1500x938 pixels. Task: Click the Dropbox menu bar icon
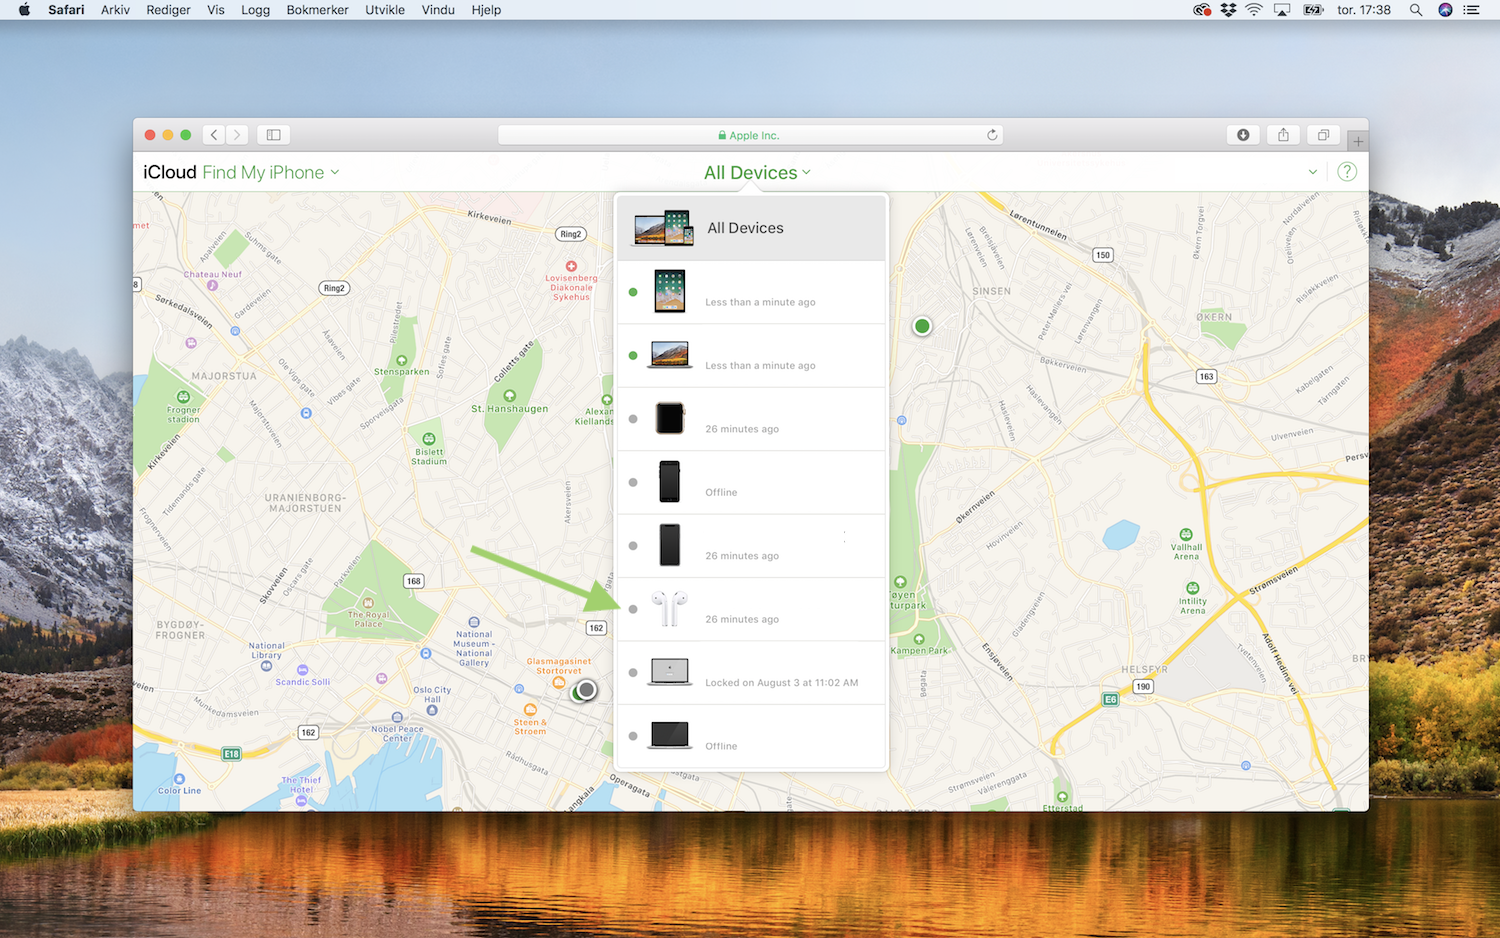(x=1228, y=10)
